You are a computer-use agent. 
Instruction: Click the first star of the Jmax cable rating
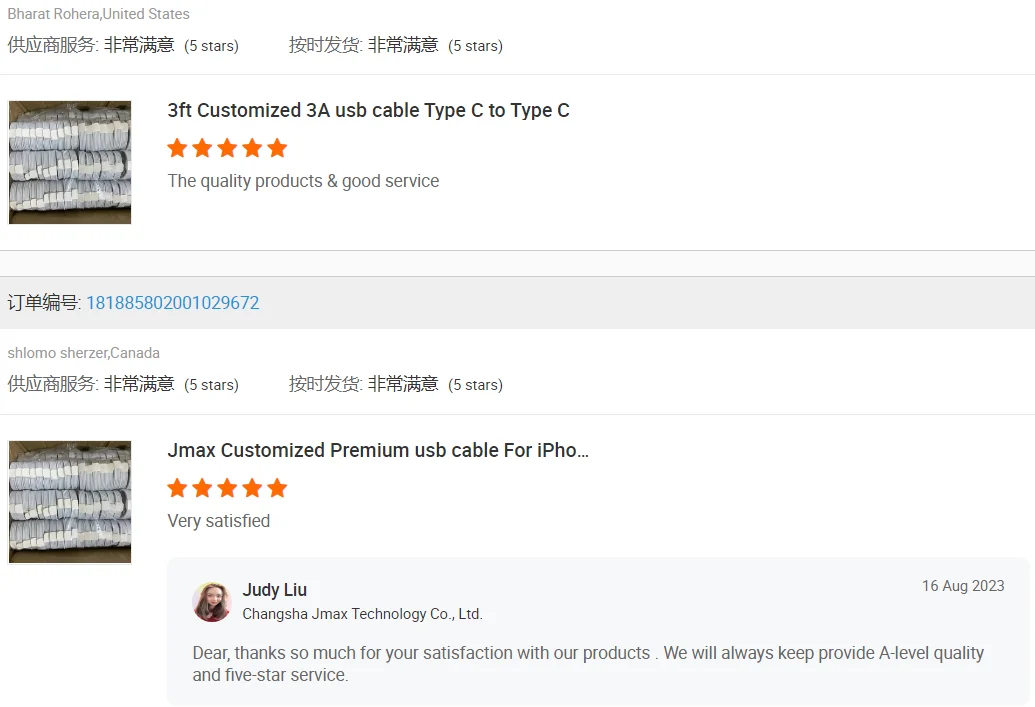pos(177,489)
